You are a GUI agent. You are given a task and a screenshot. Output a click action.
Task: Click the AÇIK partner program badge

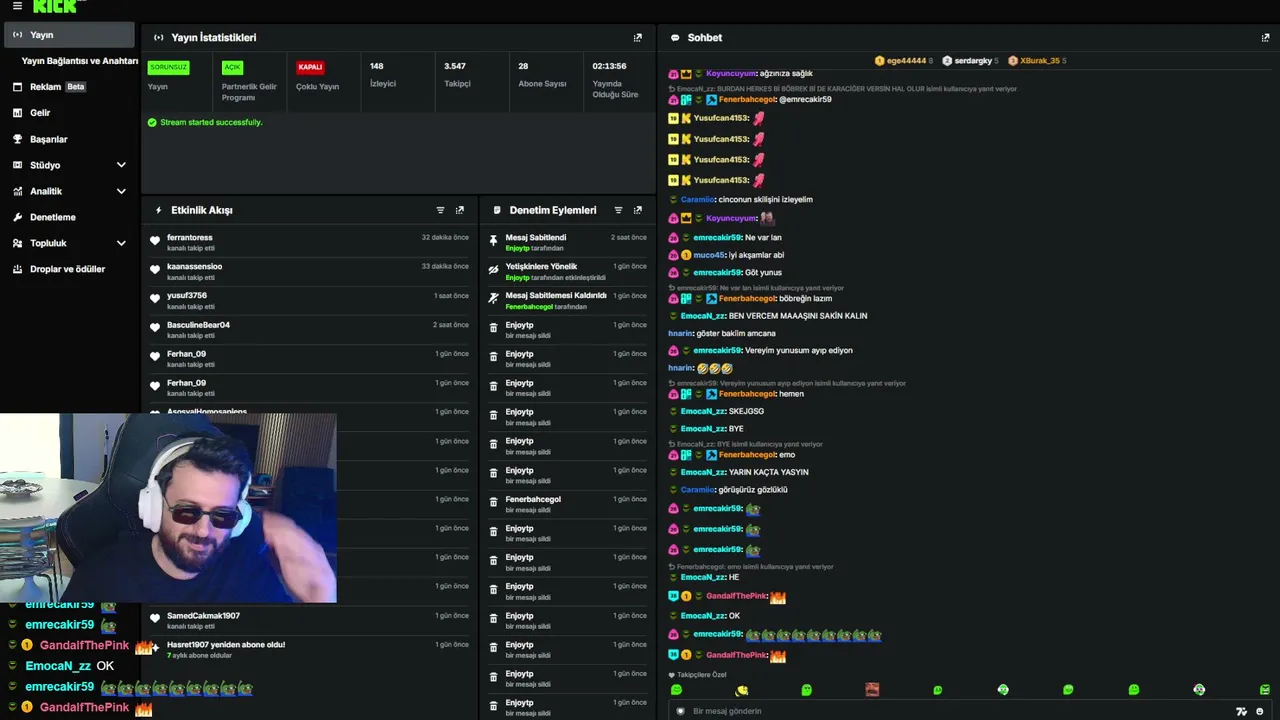[x=232, y=67]
